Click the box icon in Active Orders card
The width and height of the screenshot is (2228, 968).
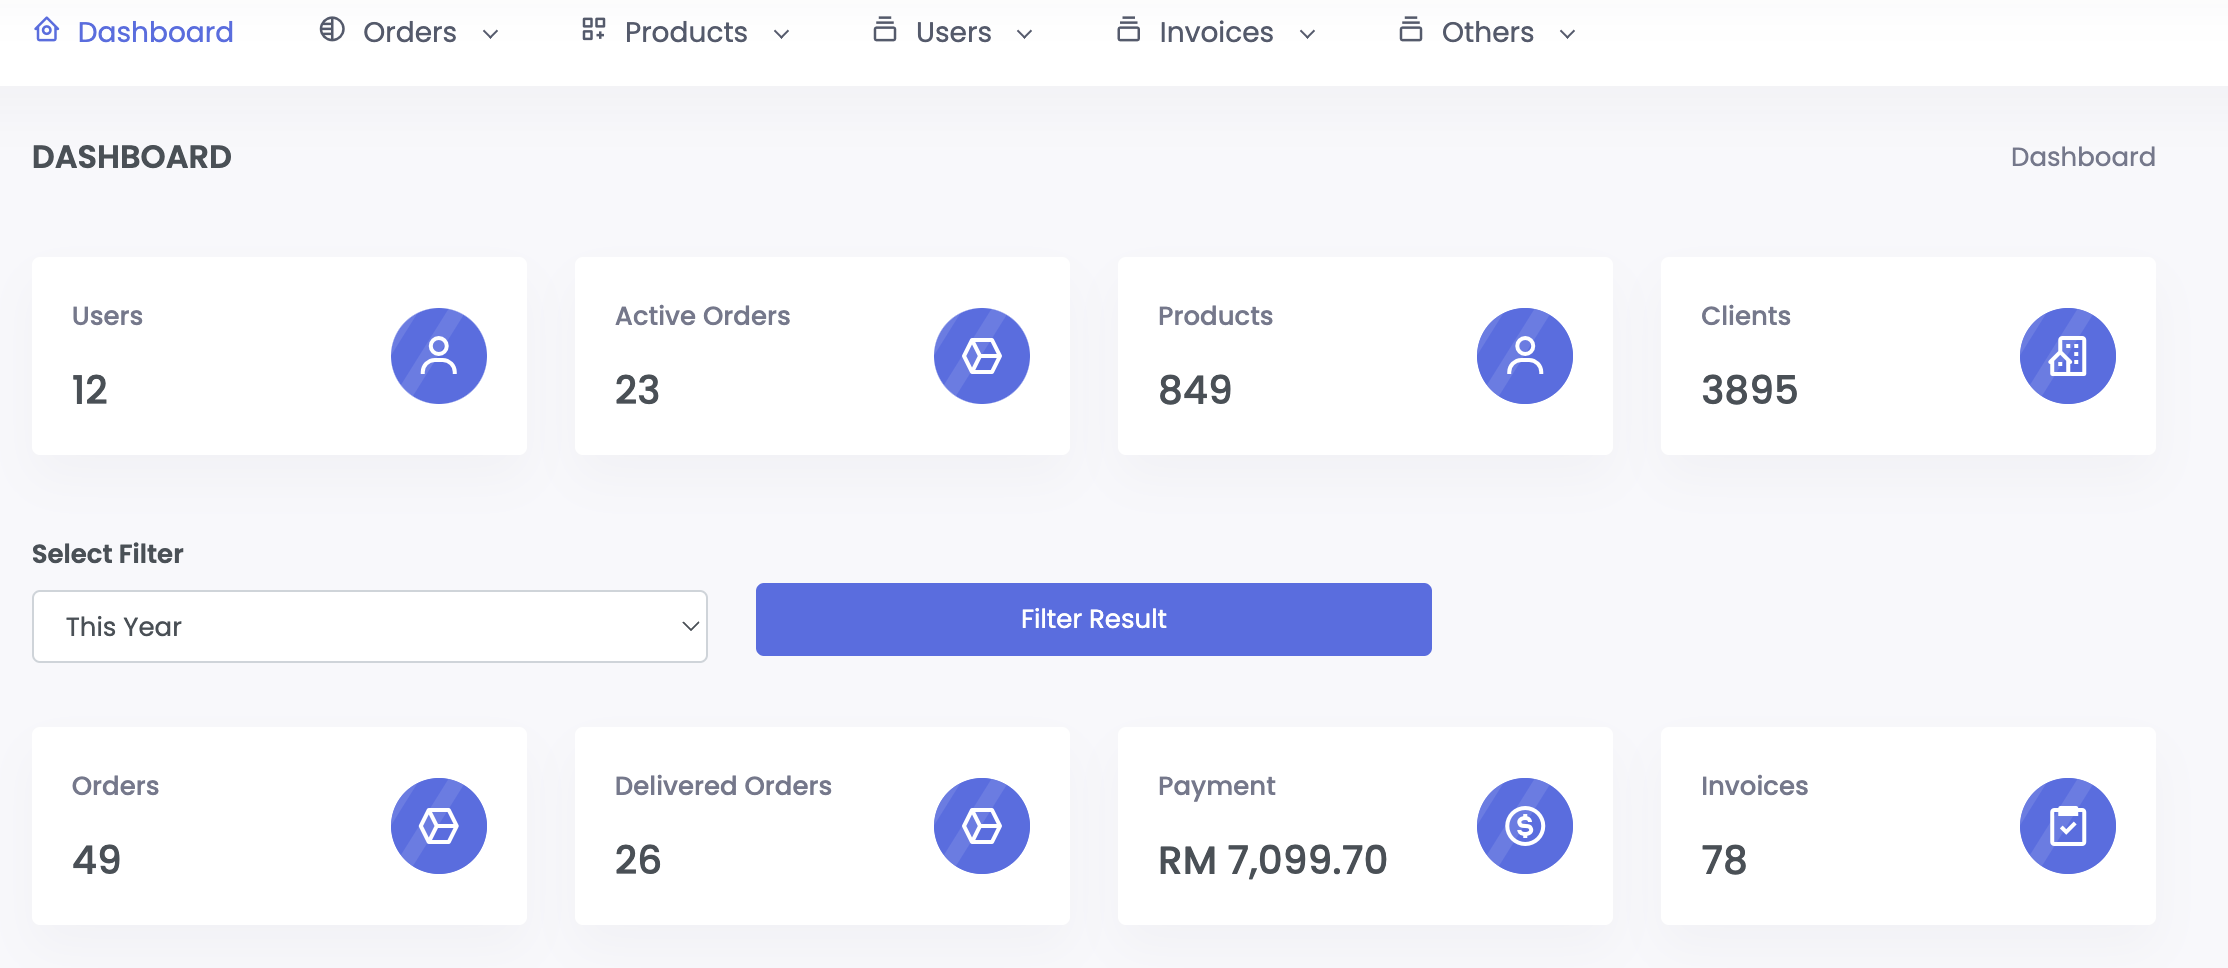tap(981, 356)
